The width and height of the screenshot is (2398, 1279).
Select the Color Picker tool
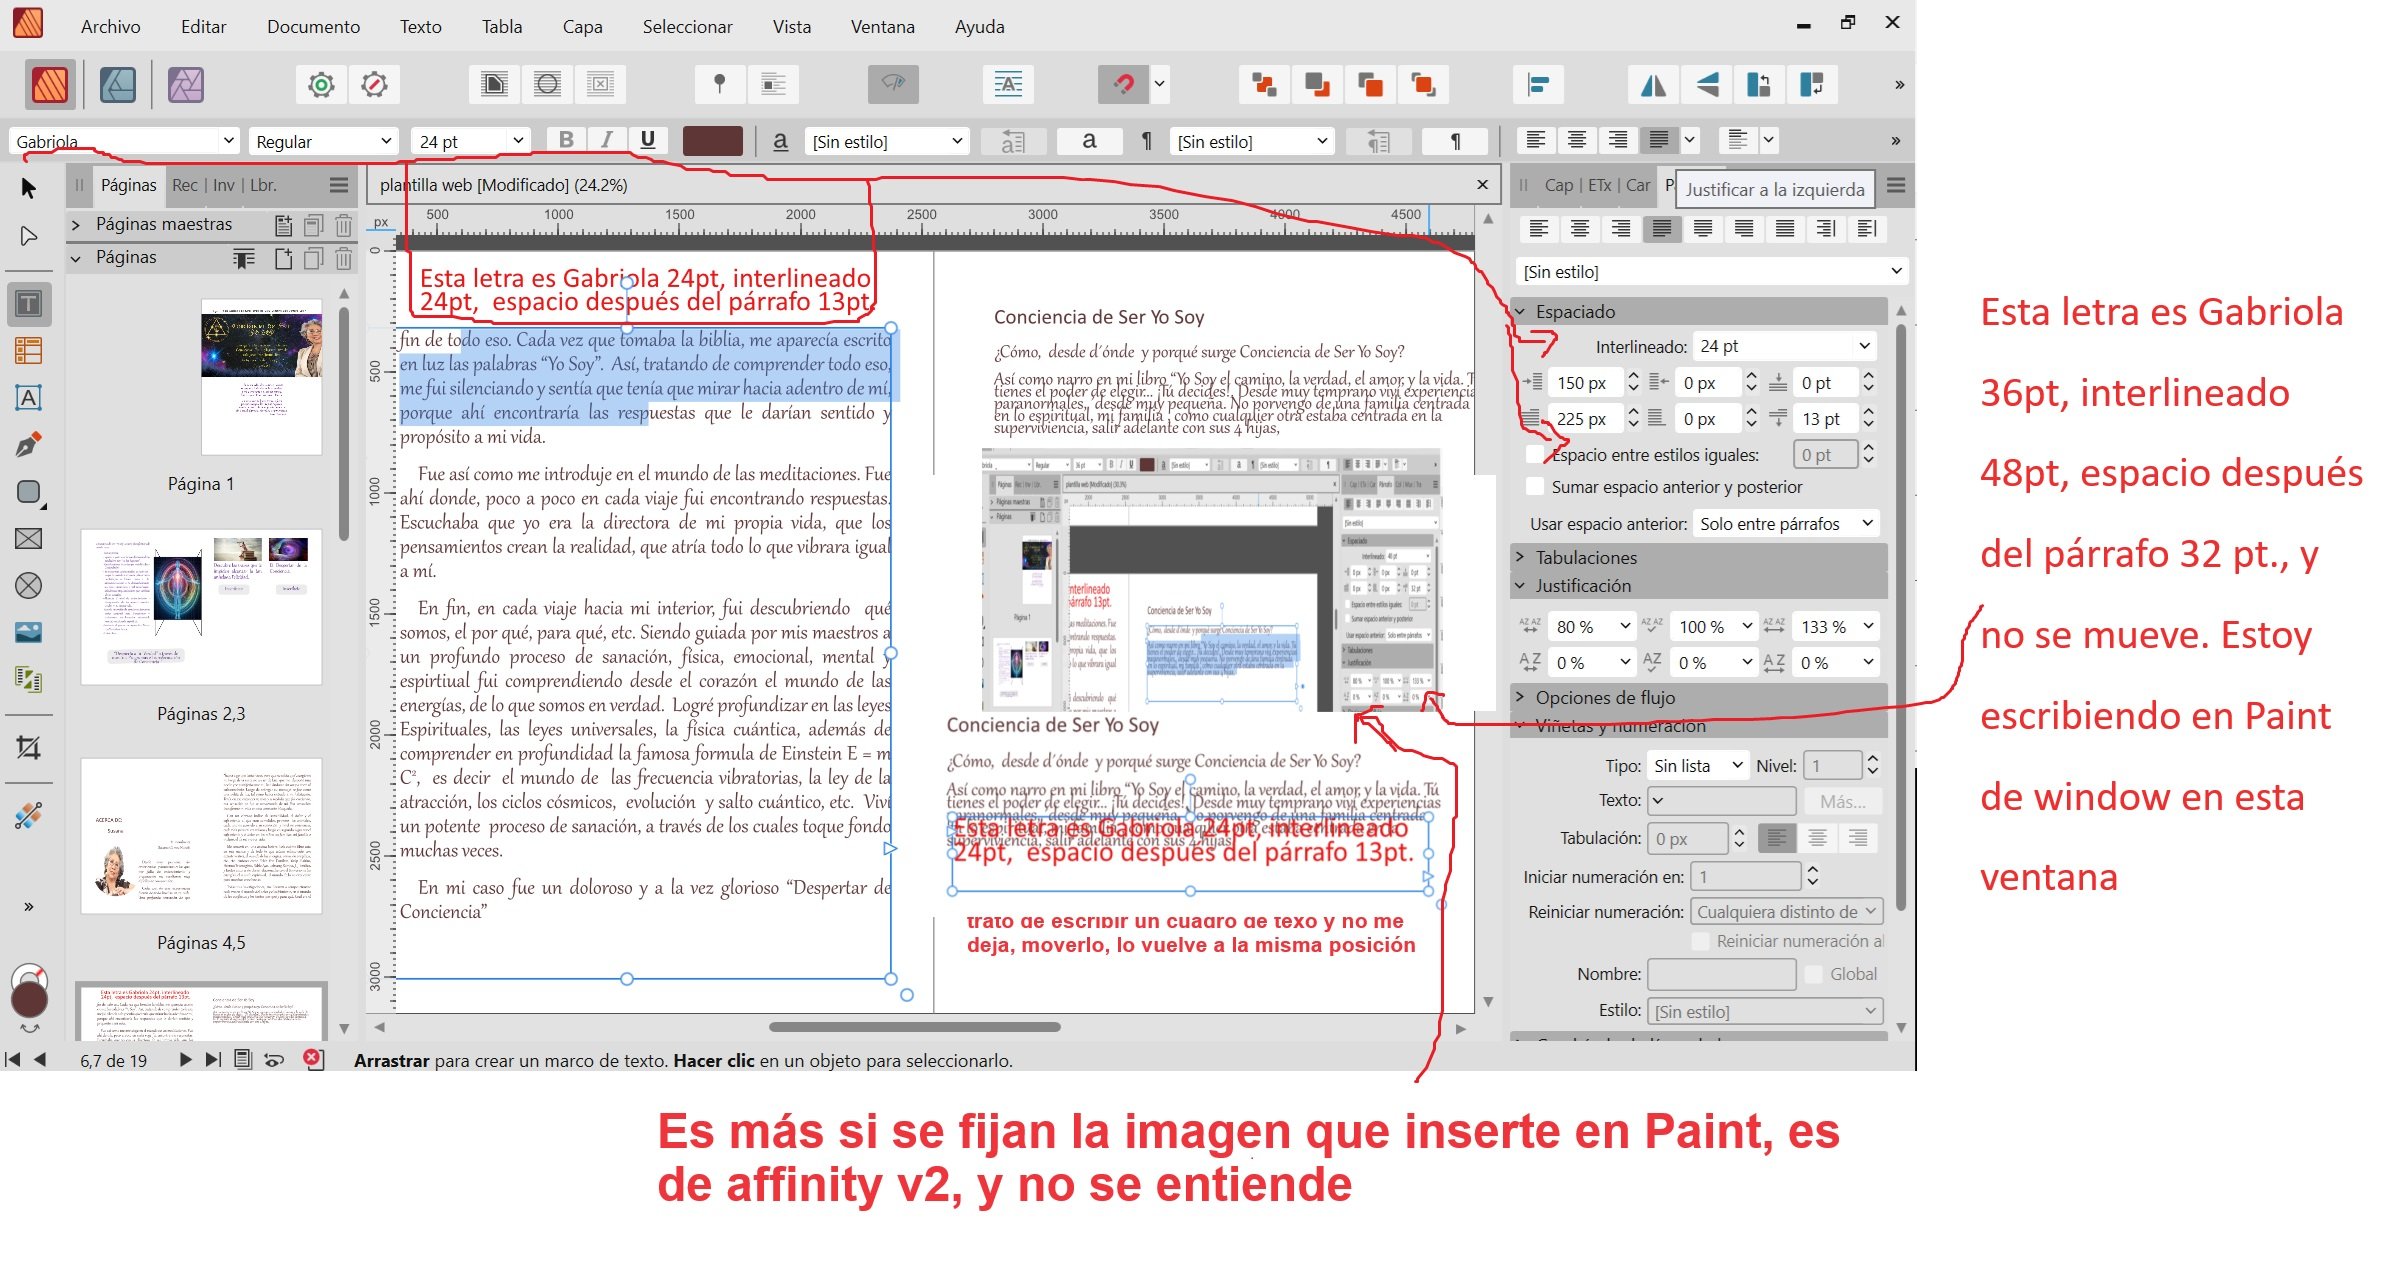coord(28,815)
